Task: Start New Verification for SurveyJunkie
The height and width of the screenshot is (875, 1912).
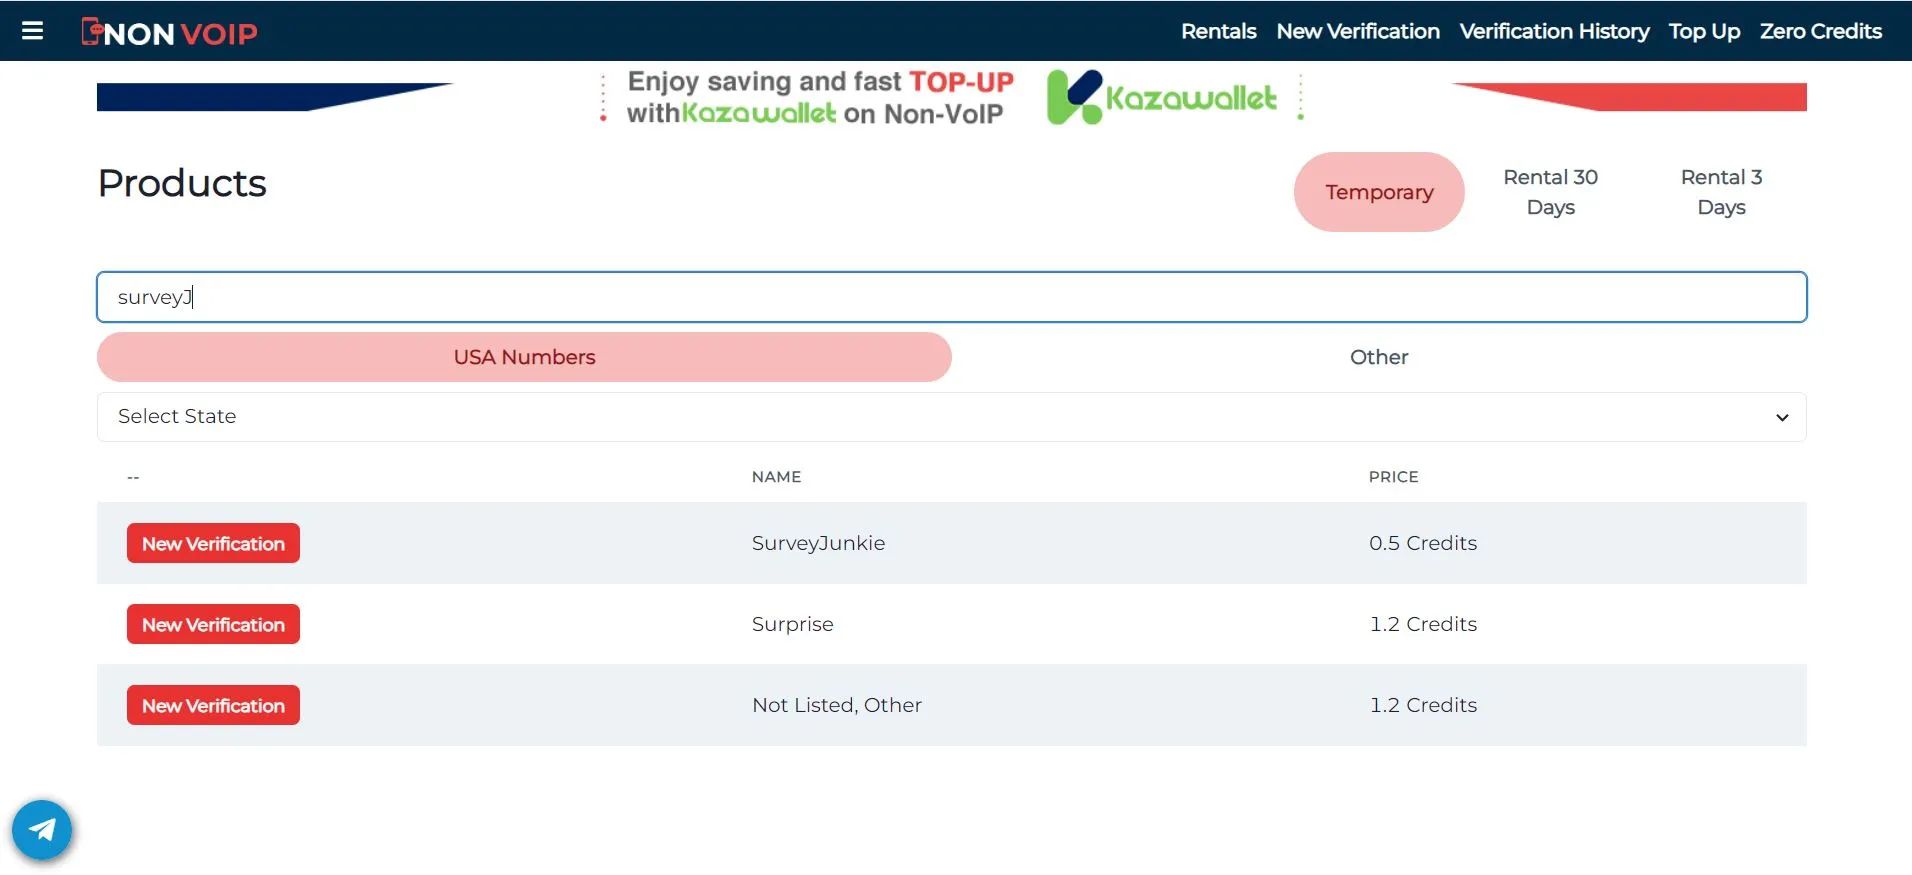Action: tap(213, 543)
